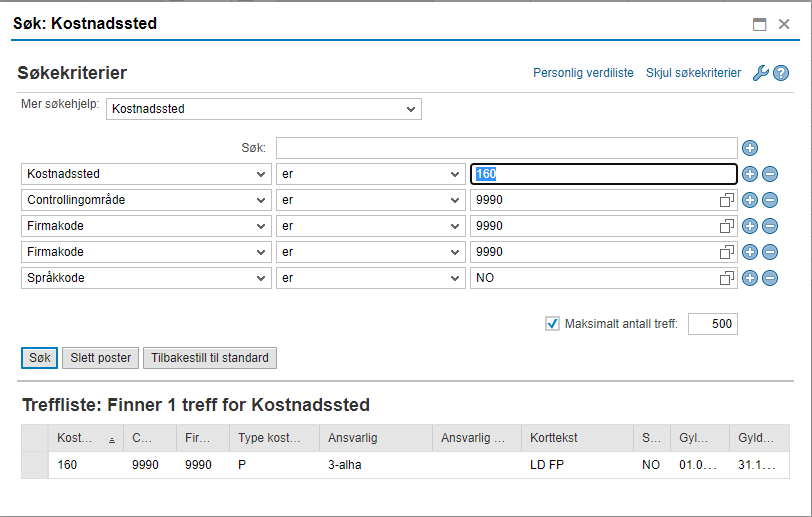Click the Type kost... column header

[x=274, y=438]
